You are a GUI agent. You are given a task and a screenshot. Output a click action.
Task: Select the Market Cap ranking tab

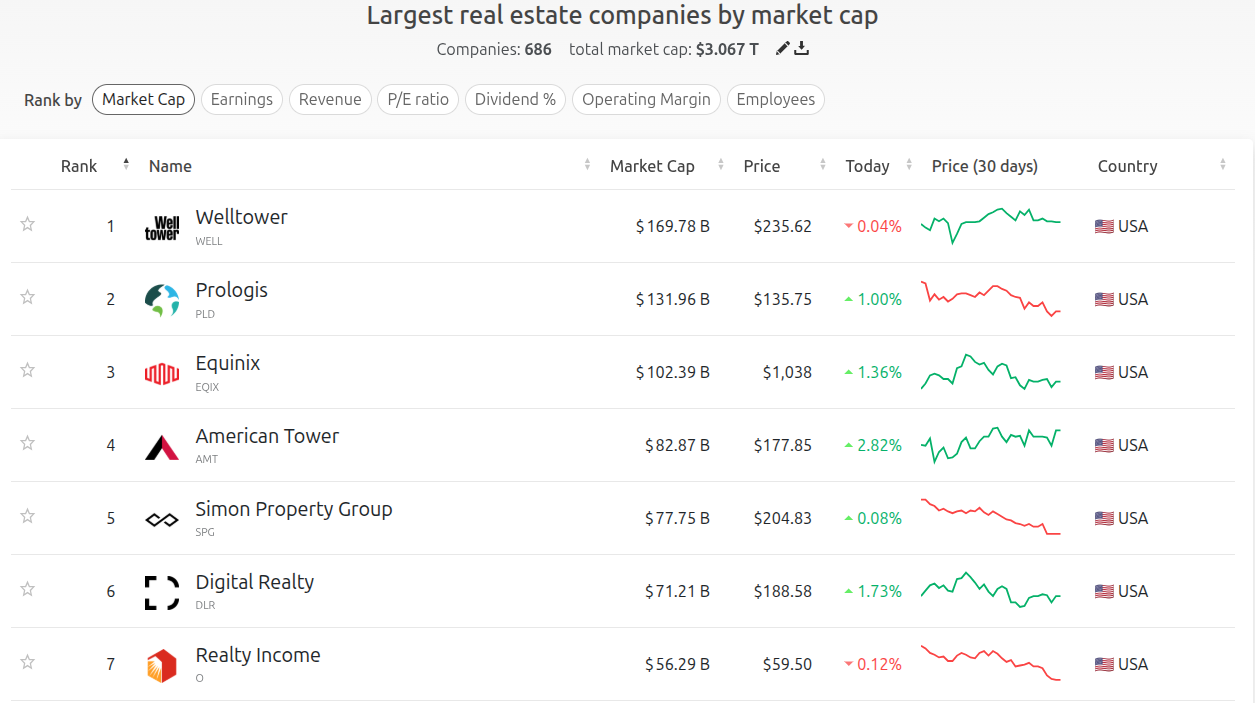pyautogui.click(x=143, y=99)
